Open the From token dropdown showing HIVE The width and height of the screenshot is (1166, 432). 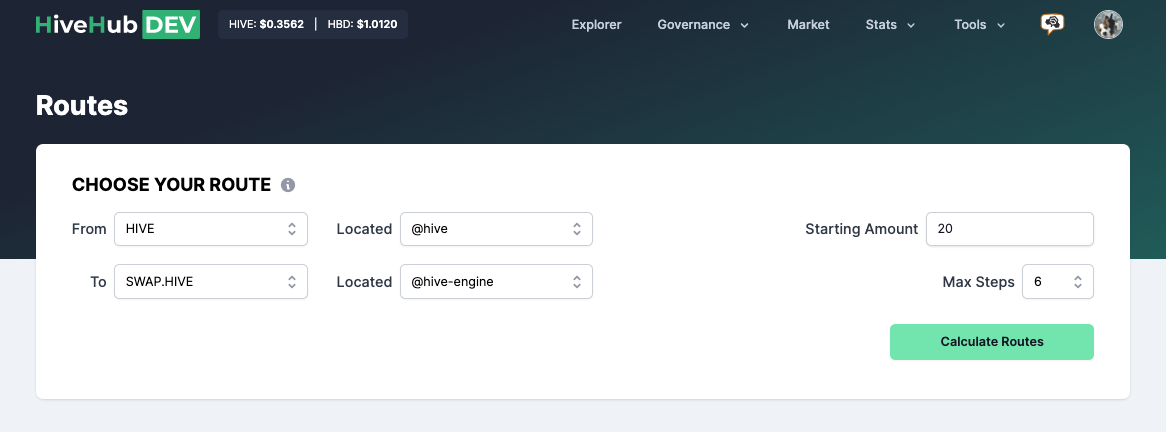pyautogui.click(x=210, y=229)
